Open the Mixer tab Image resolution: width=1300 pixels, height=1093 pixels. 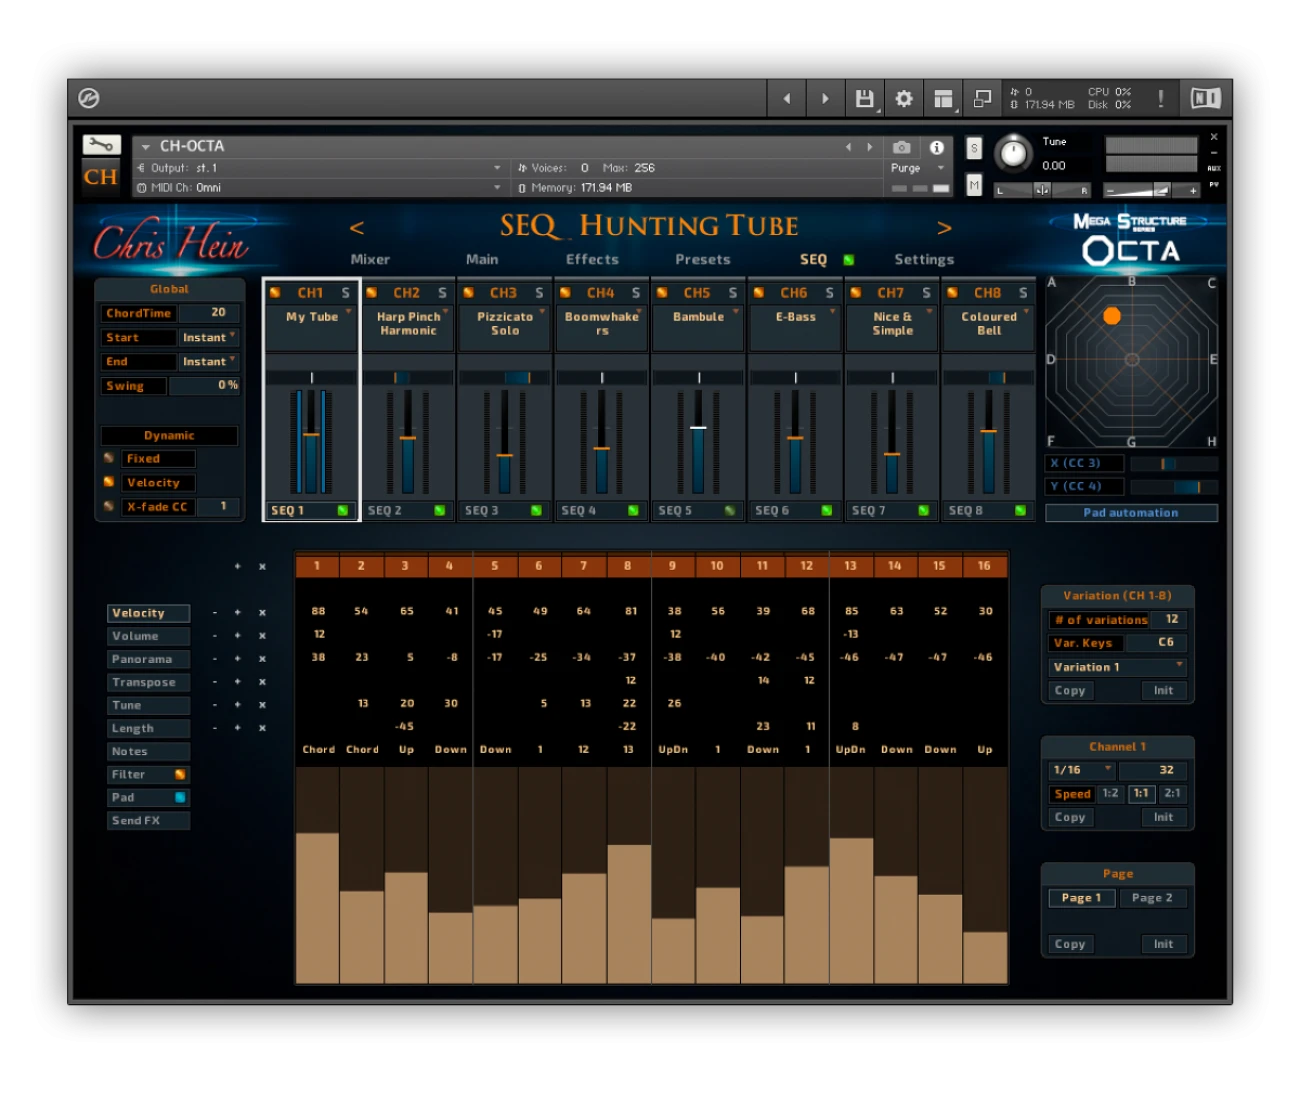(x=370, y=259)
